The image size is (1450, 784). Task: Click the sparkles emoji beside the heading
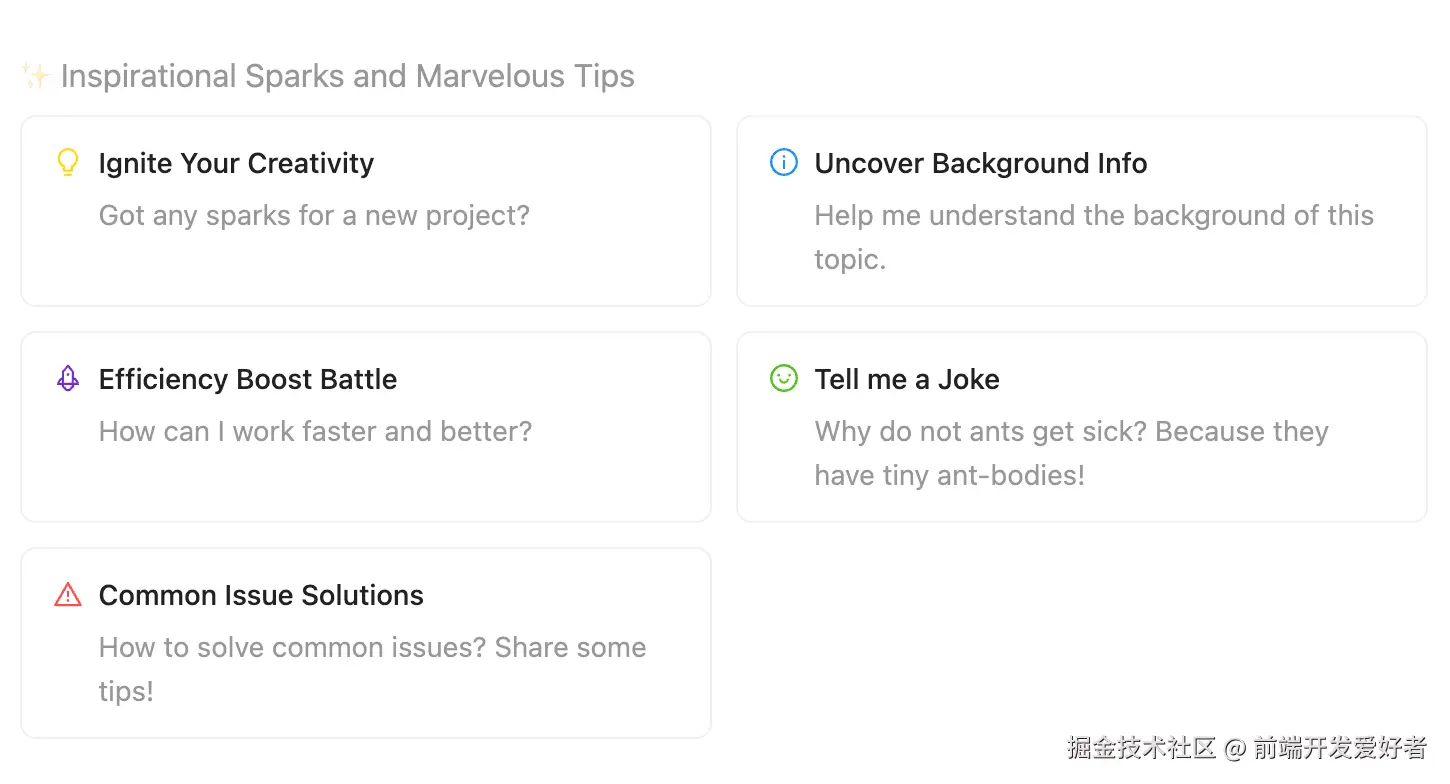coord(36,76)
